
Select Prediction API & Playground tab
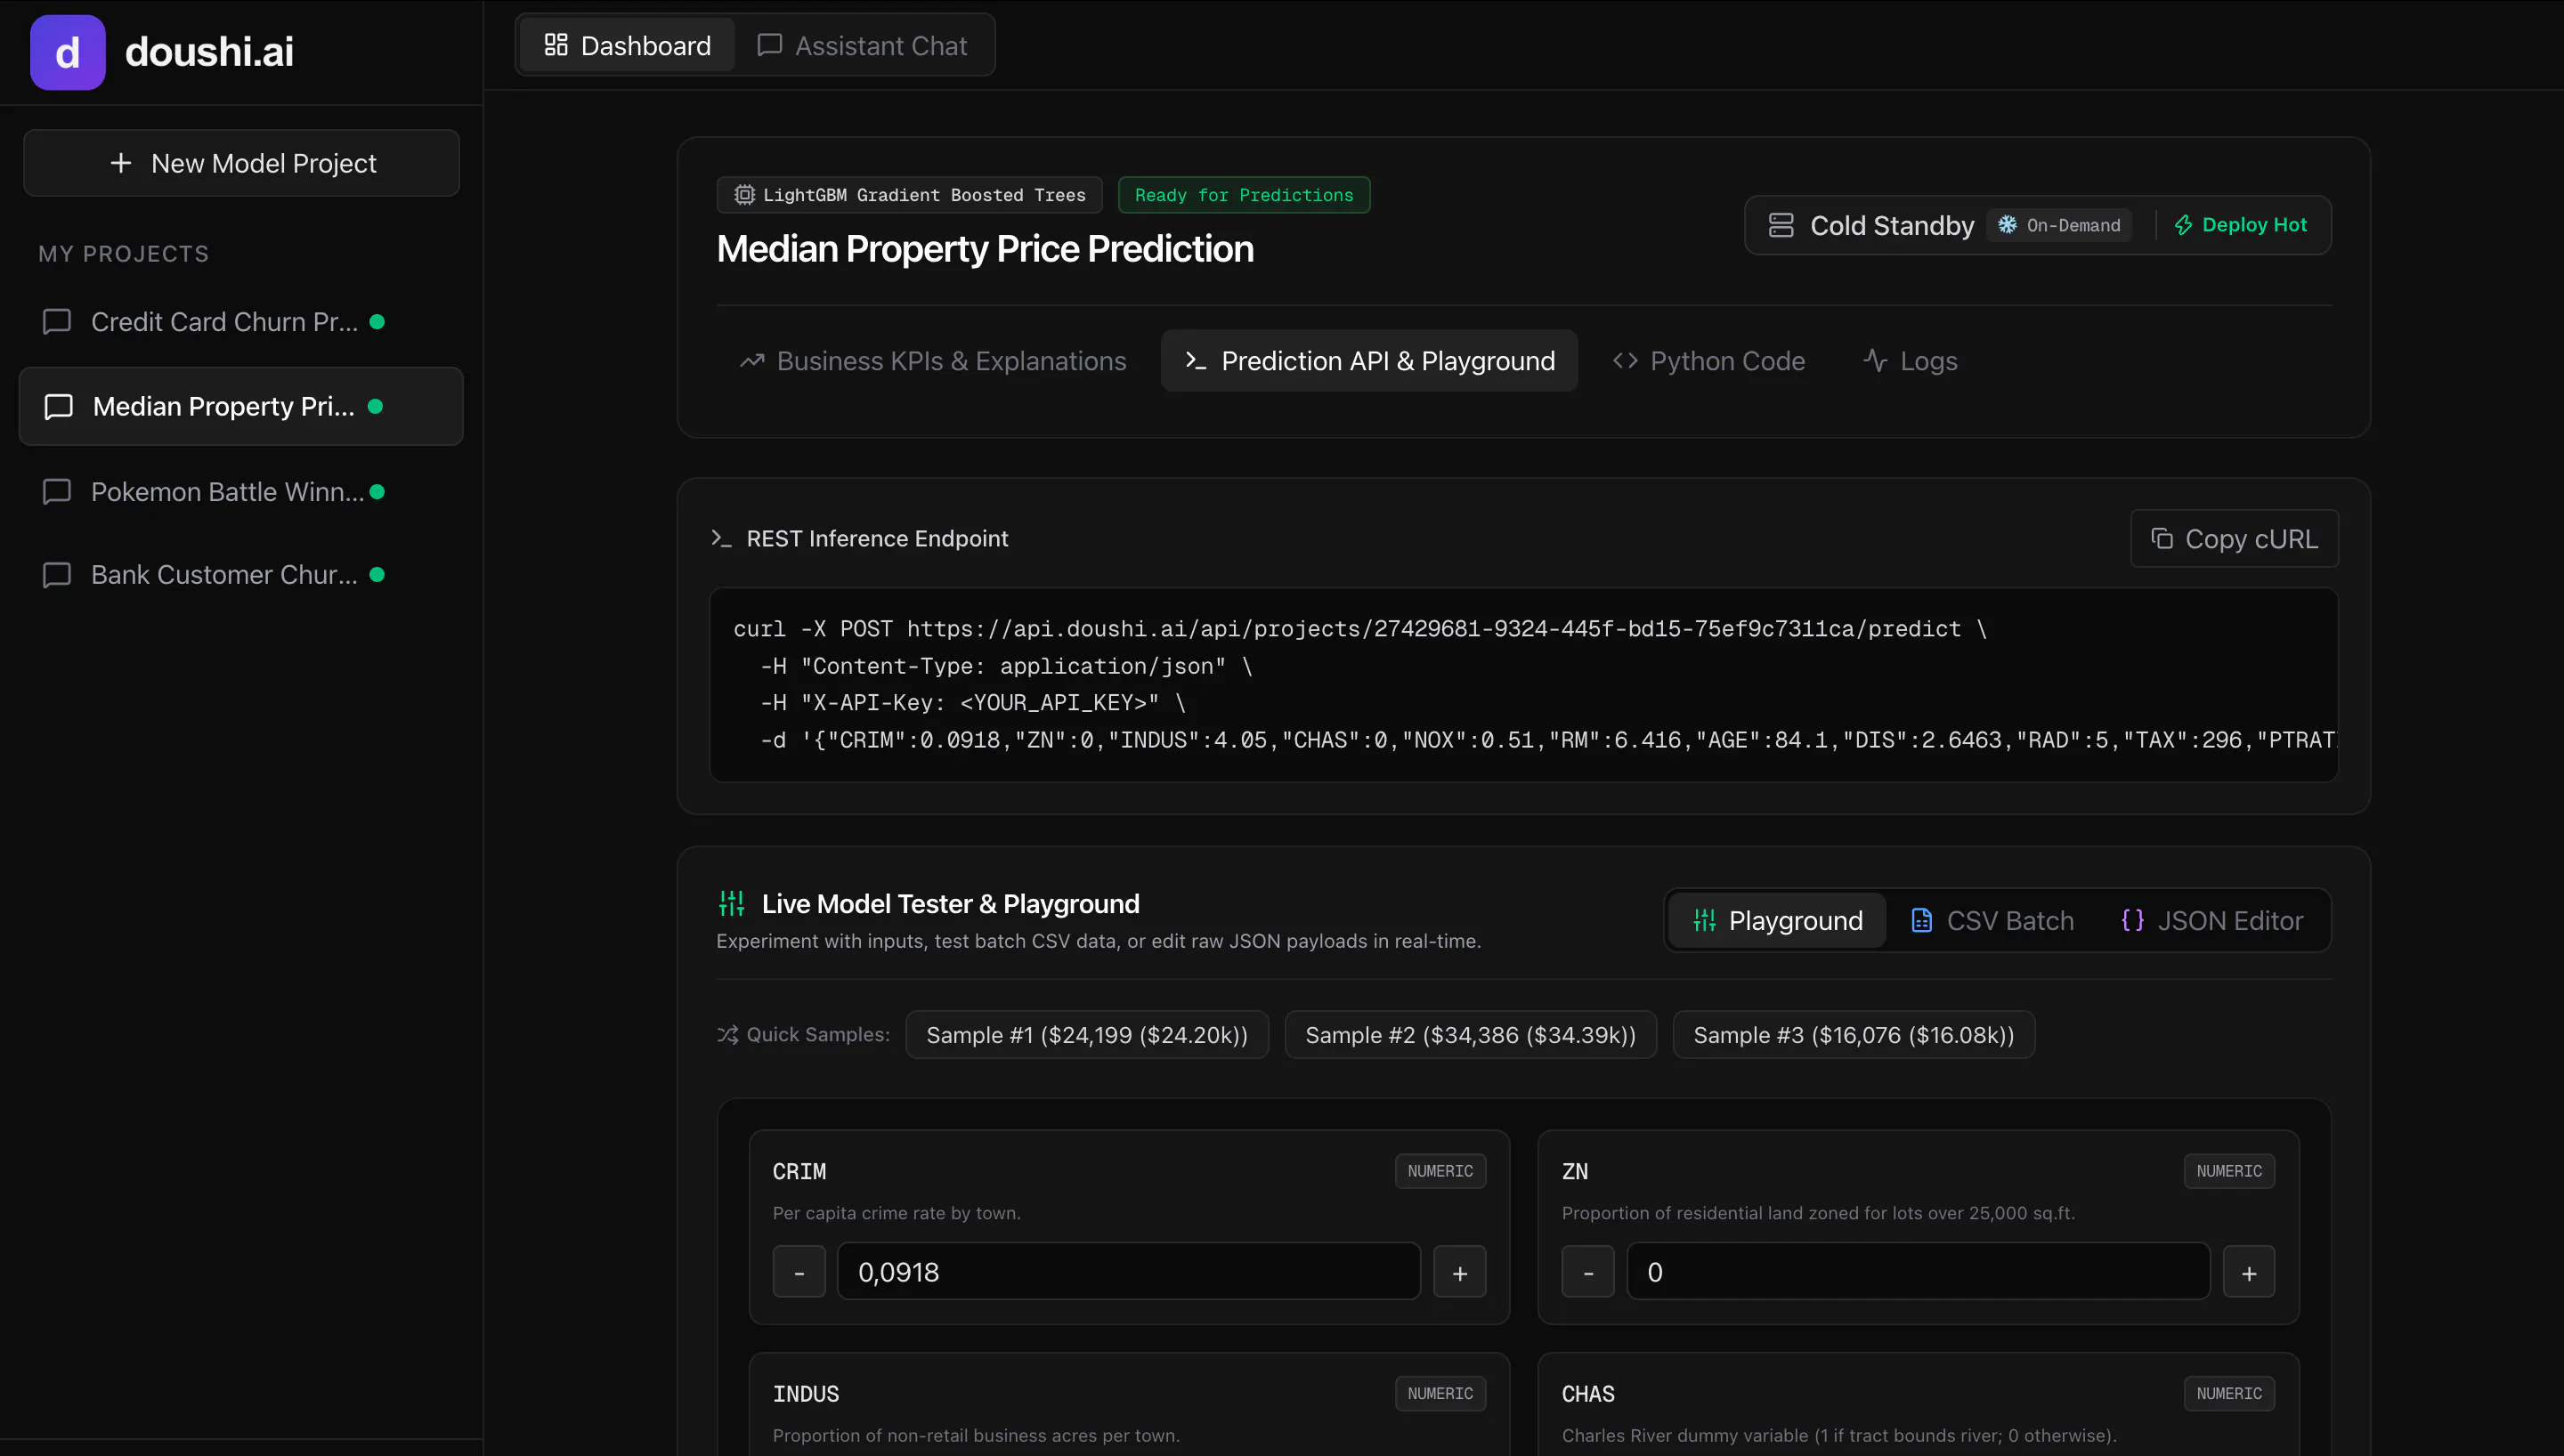(x=1369, y=360)
